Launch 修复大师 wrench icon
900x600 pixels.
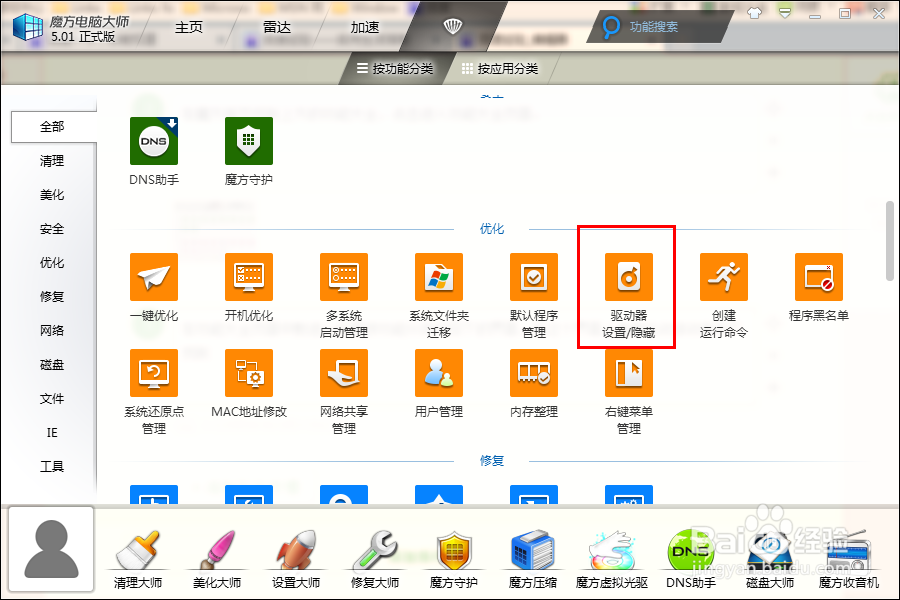click(375, 559)
